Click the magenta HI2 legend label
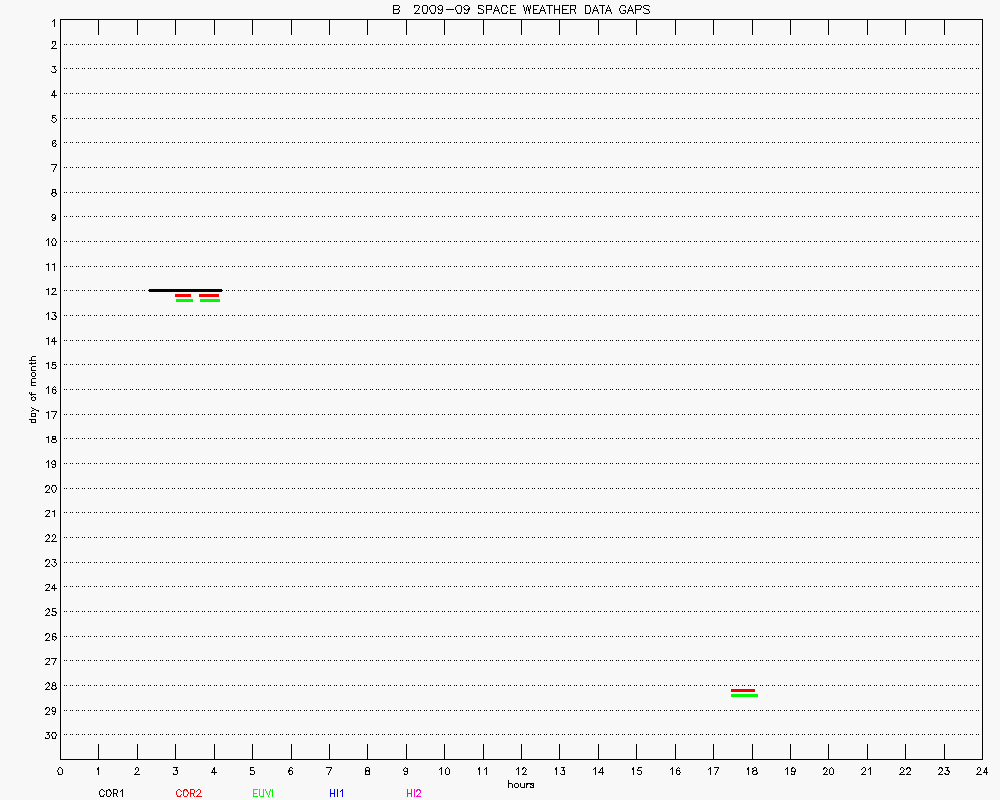Viewport: 1000px width, 800px height. coord(414,793)
